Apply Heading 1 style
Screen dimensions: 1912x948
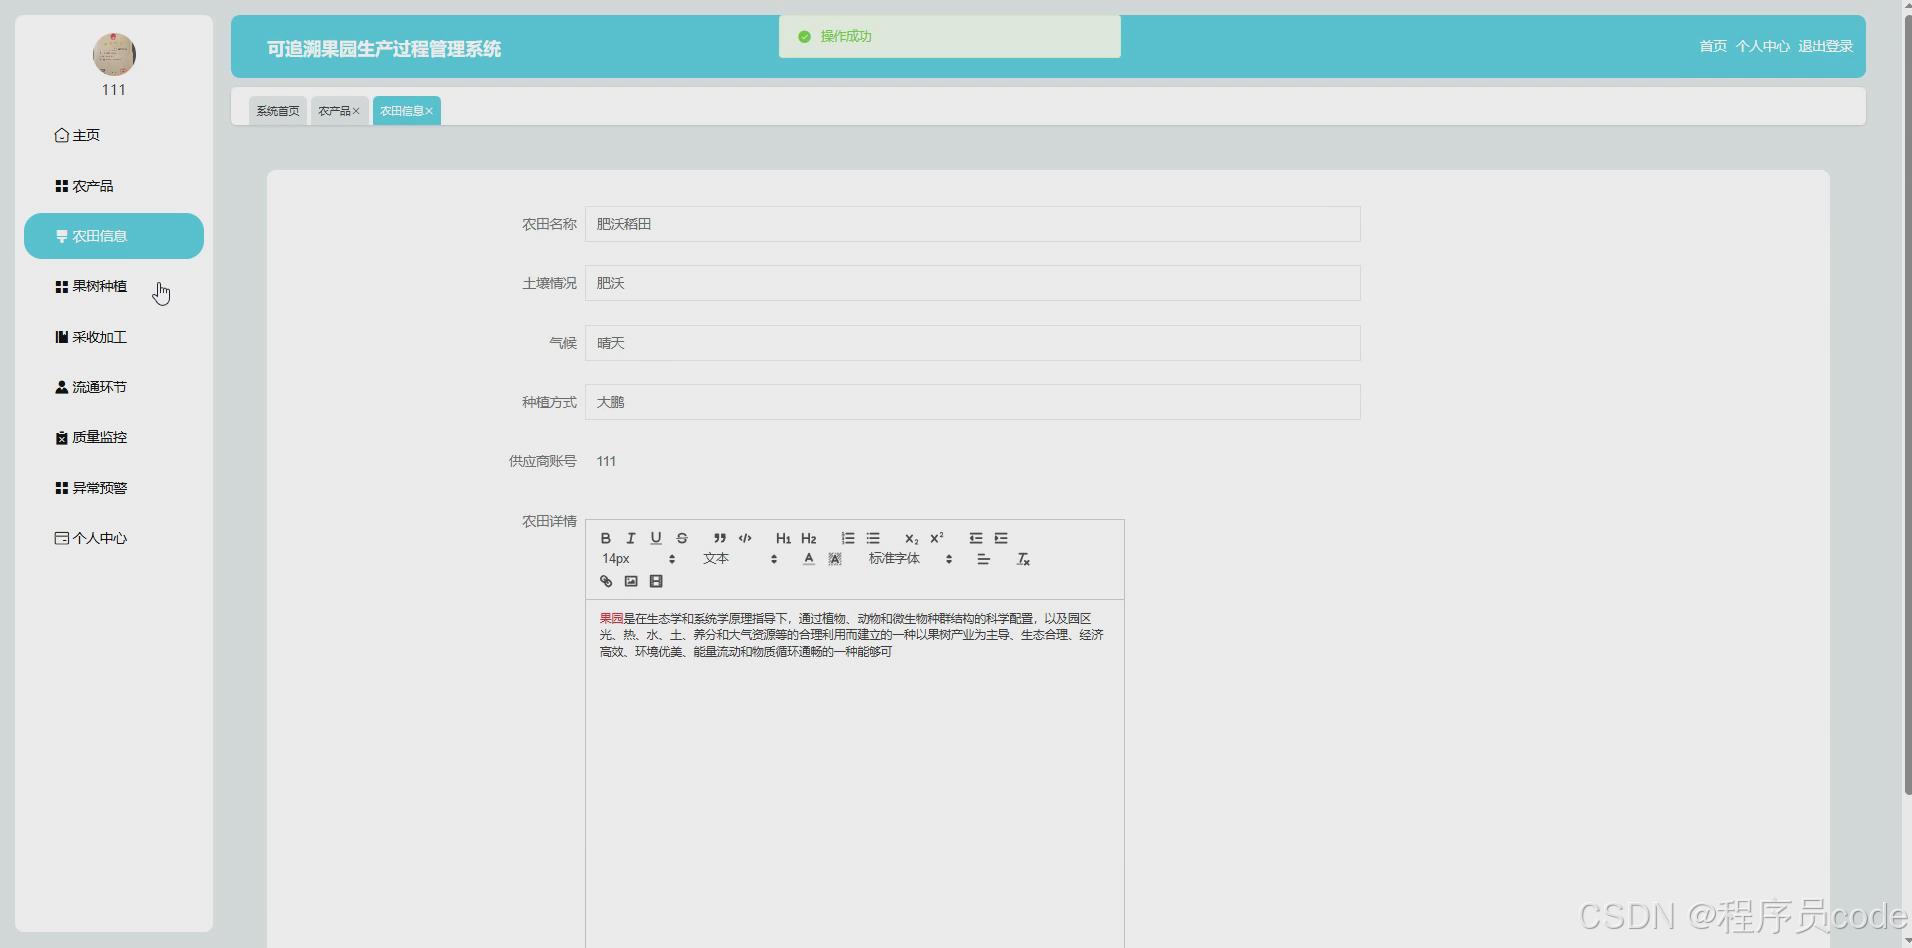[783, 538]
